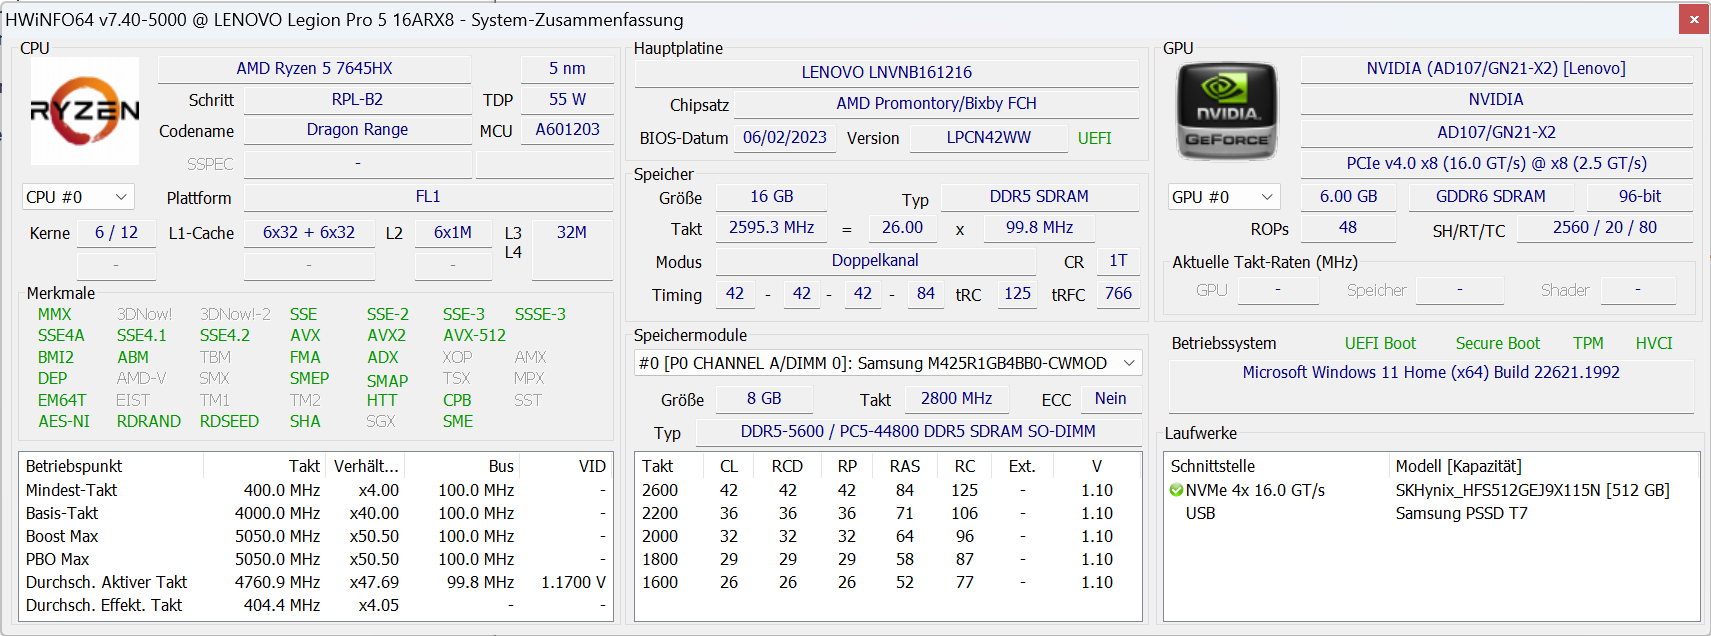This screenshot has width=1711, height=636.
Task: Click the TPM status label
Action: click(x=1588, y=343)
